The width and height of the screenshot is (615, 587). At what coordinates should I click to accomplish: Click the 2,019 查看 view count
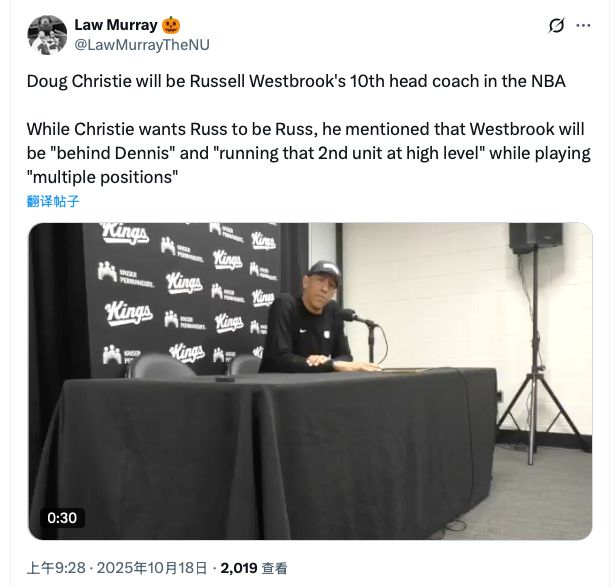[254, 568]
